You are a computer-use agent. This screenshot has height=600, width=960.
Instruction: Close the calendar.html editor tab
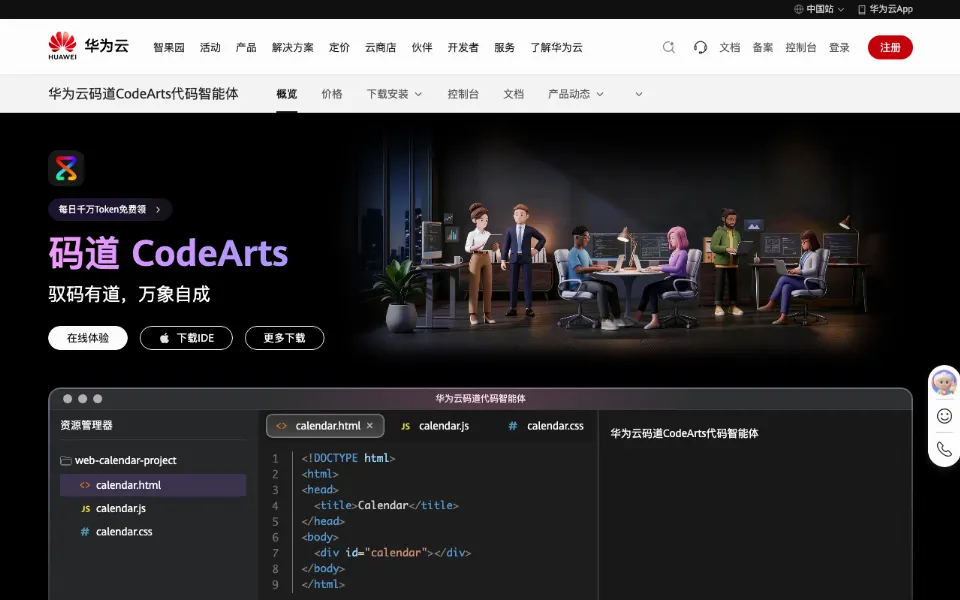pyautogui.click(x=370, y=426)
